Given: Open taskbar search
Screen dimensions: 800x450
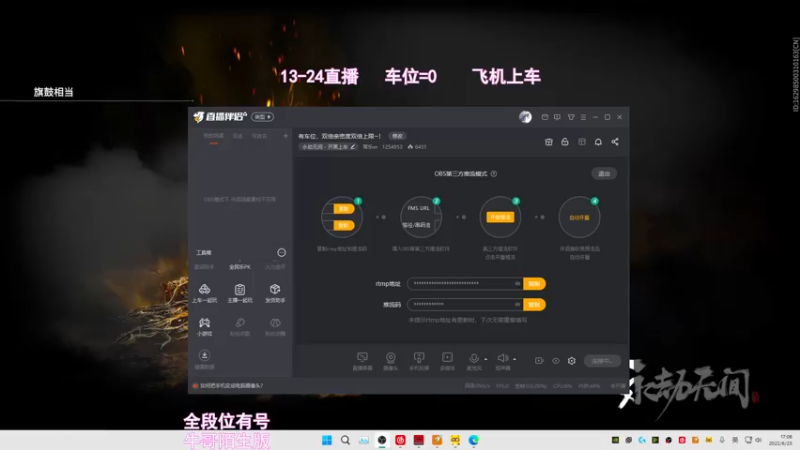Looking at the screenshot, I should [345, 440].
